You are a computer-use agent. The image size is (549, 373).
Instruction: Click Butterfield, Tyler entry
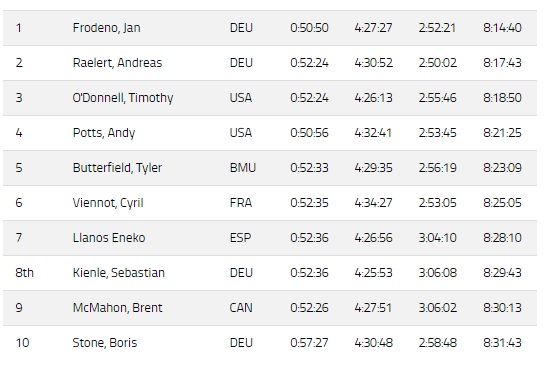pos(117,168)
